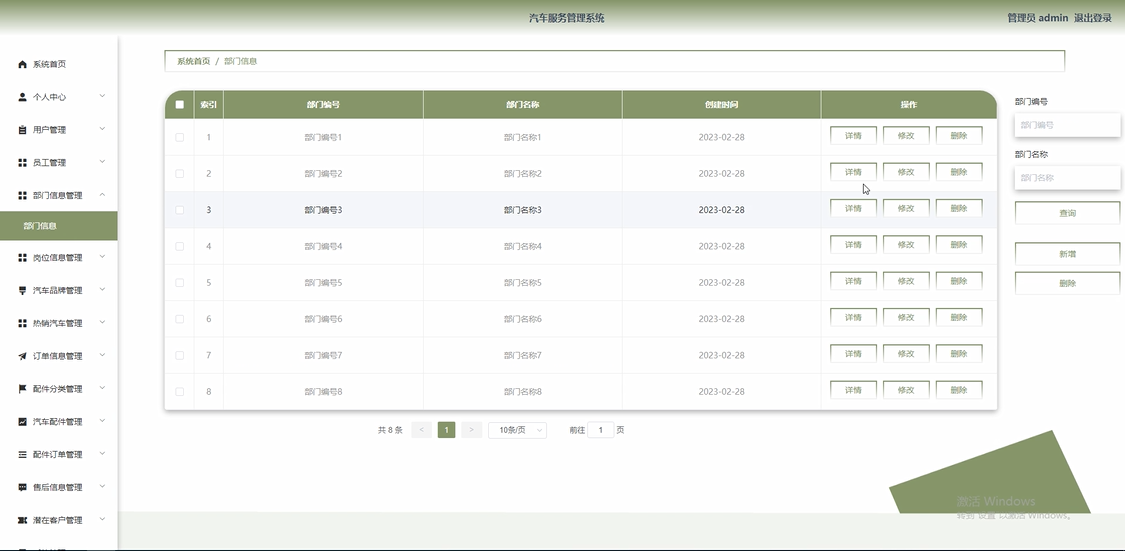Check the checkbox for row 部门编号8
This screenshot has height=551, width=1125.
(x=179, y=392)
